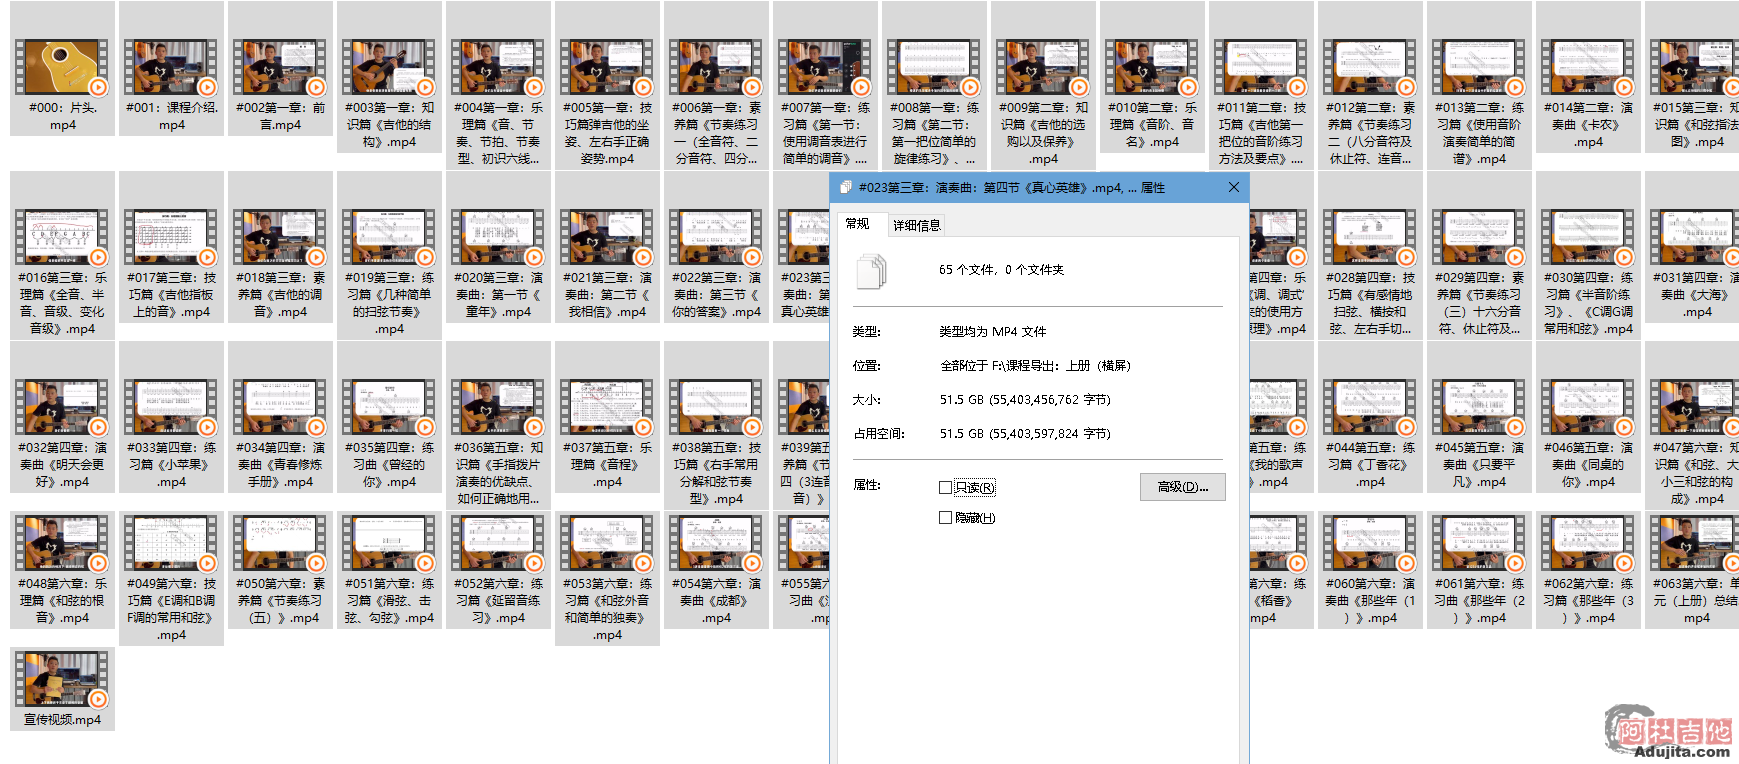
Task: Select #003 知识篇《吉他的结构》video icon
Action: pos(389,67)
